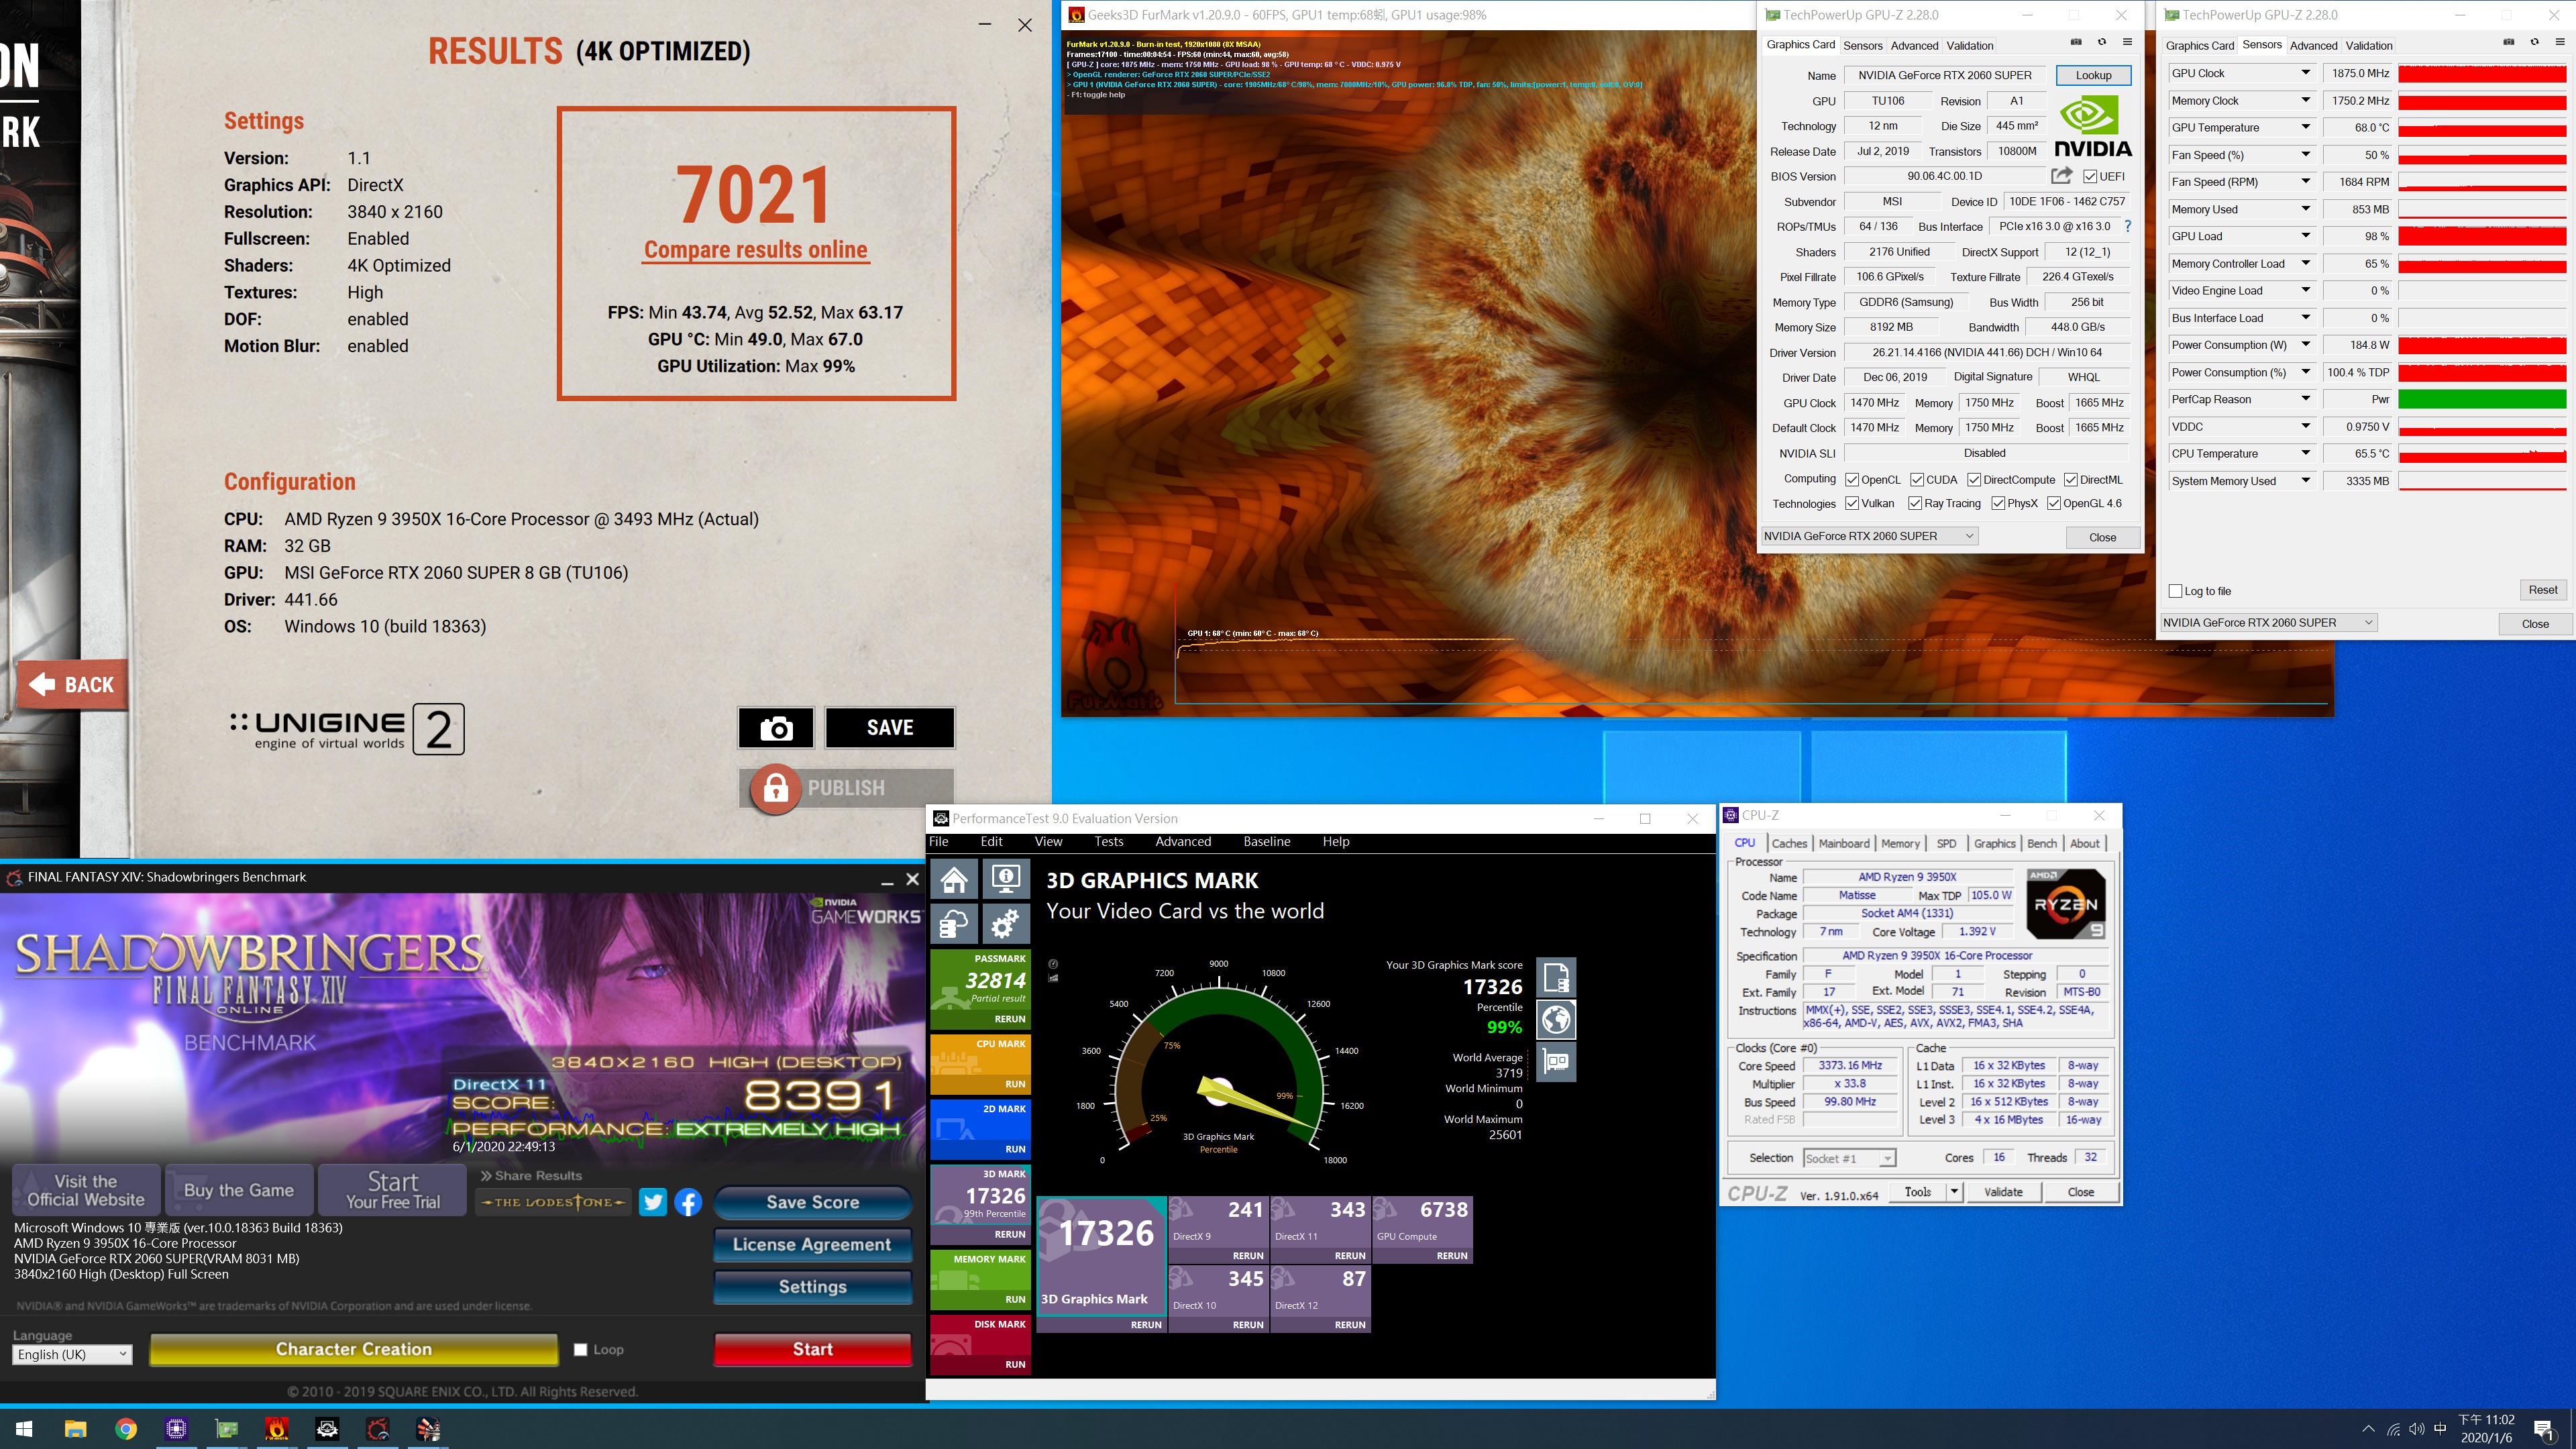Enable Log to file checkbox
Screen dimensions: 2576x1449
2175,591
